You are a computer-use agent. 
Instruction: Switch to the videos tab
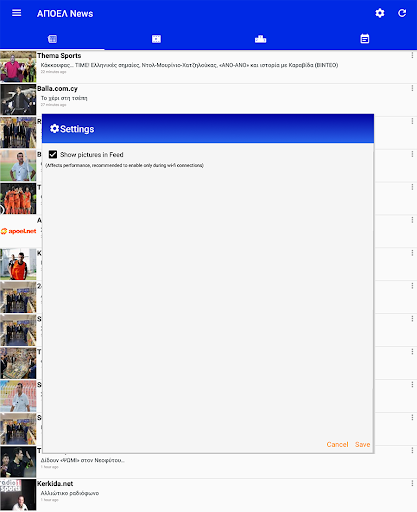click(156, 39)
